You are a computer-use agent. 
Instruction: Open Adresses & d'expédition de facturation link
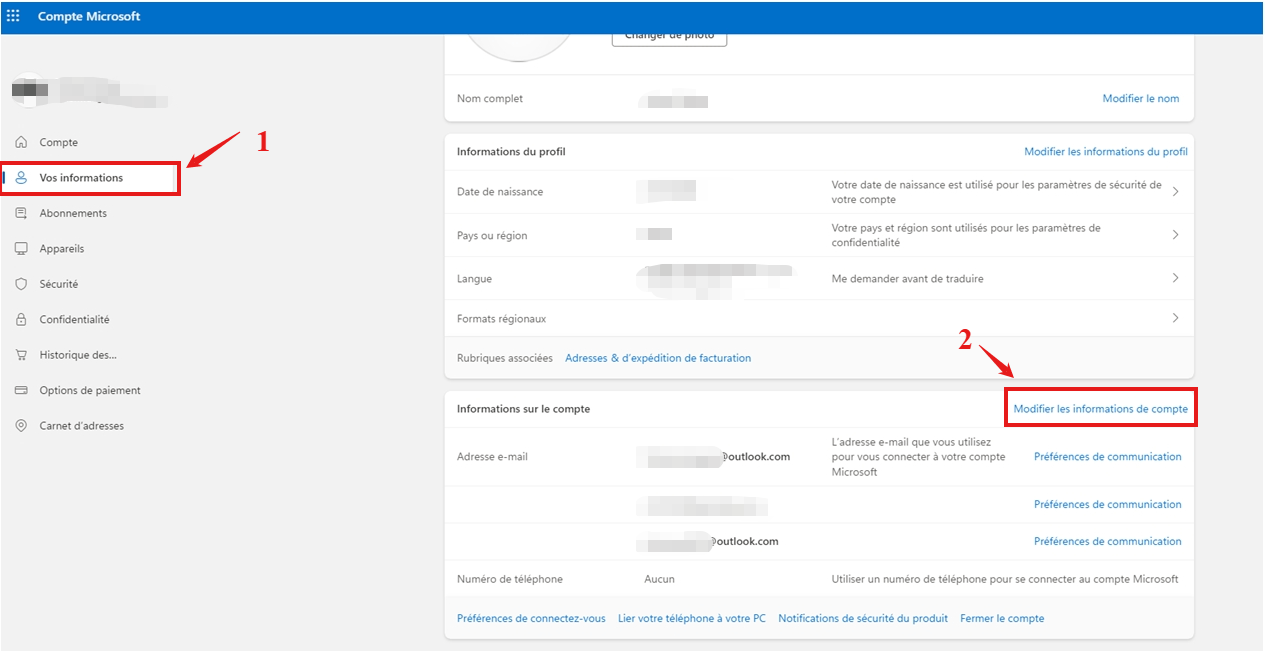658,358
